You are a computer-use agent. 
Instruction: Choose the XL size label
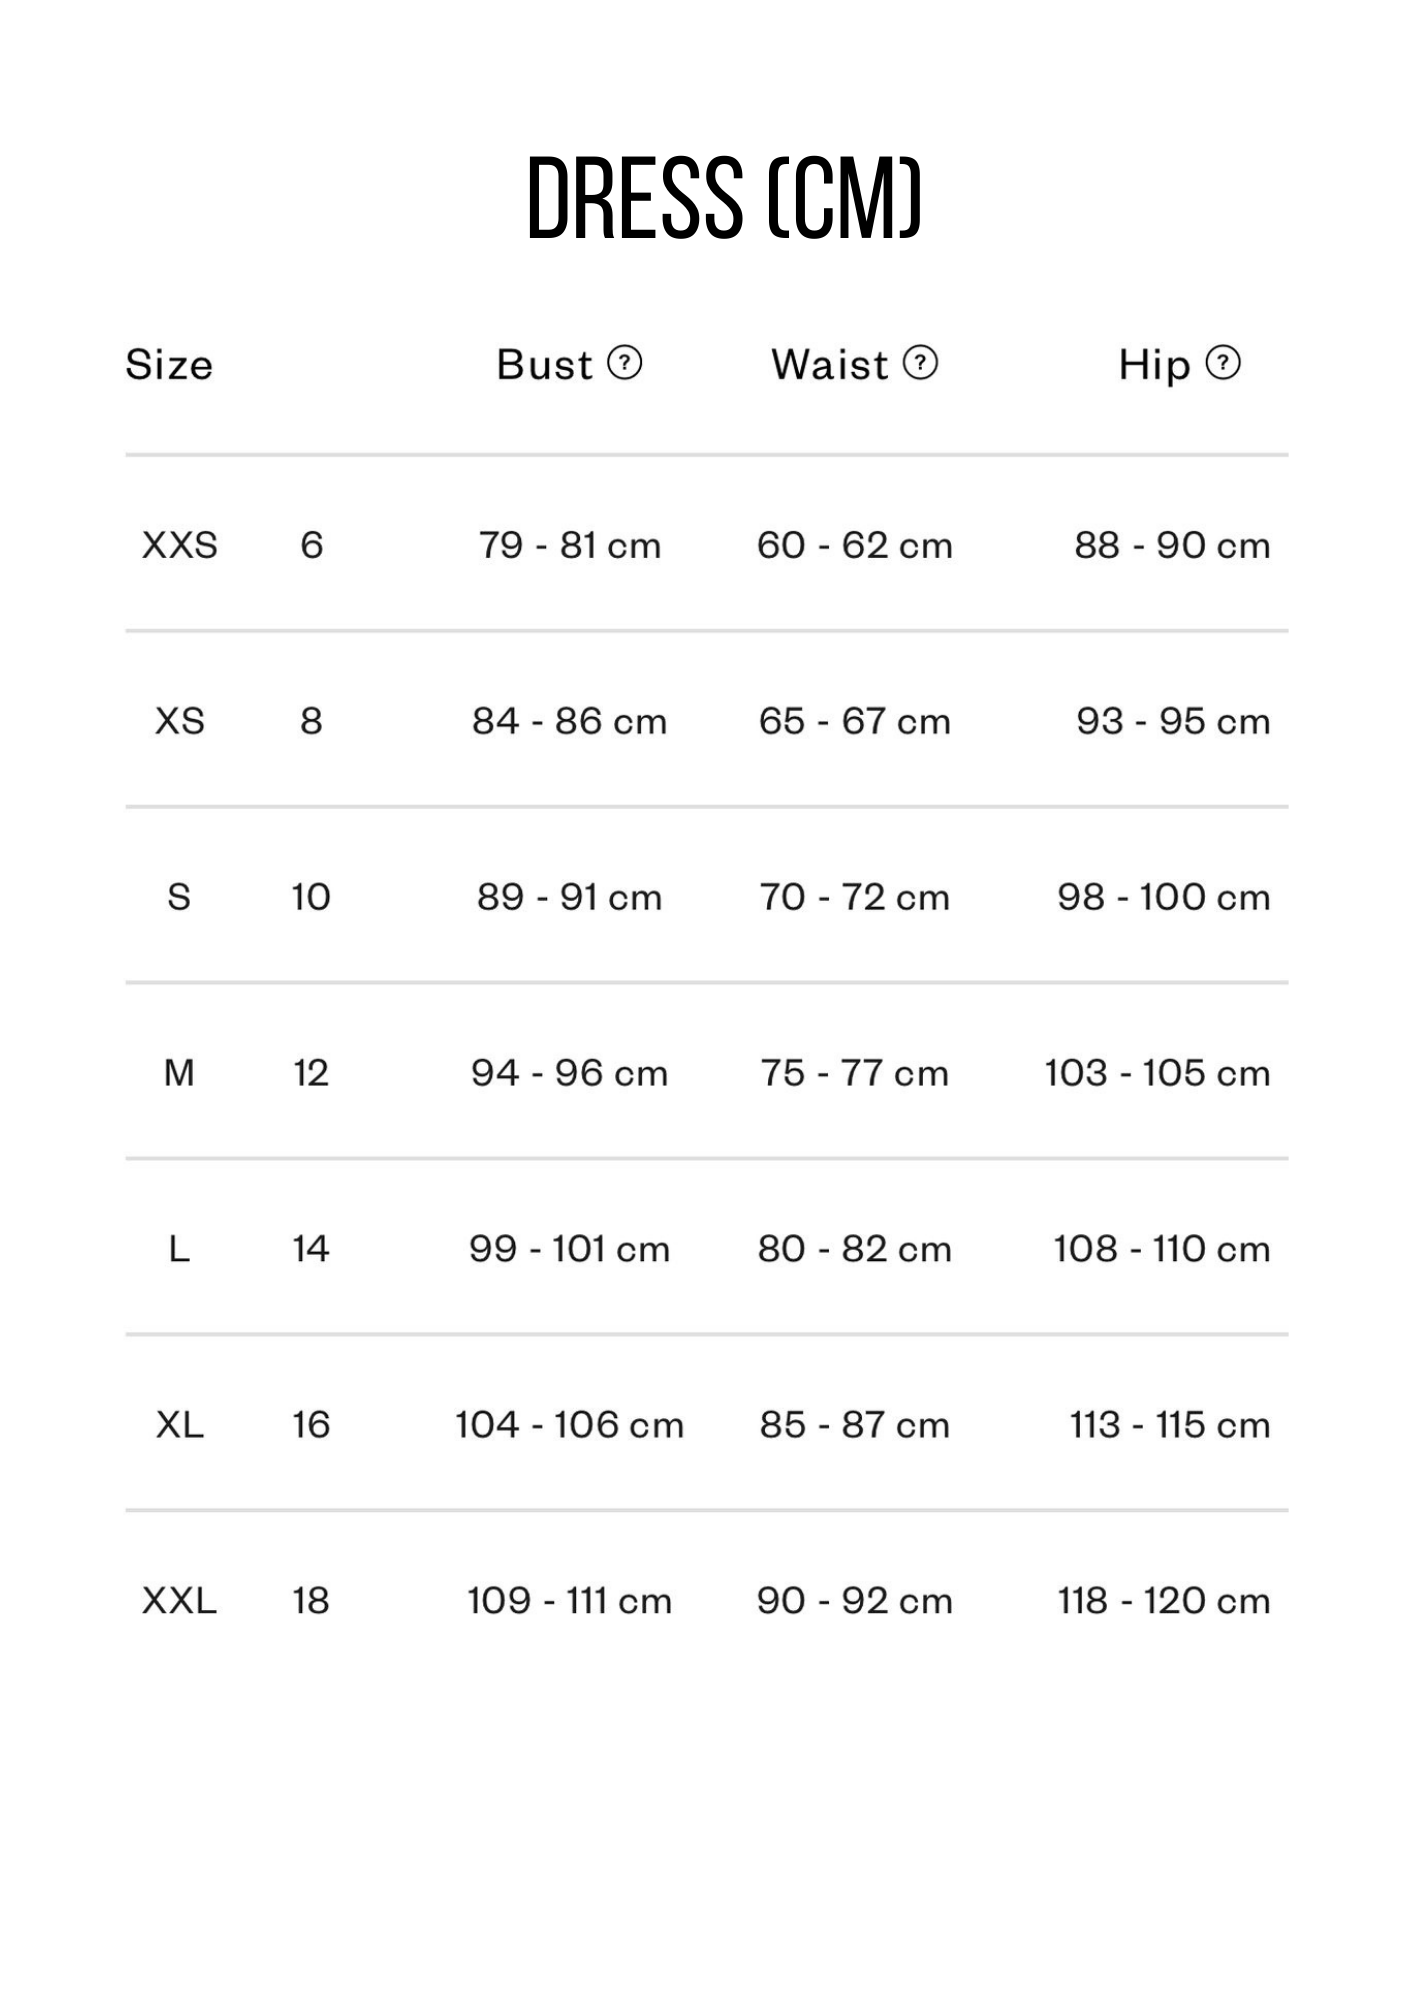point(180,1425)
